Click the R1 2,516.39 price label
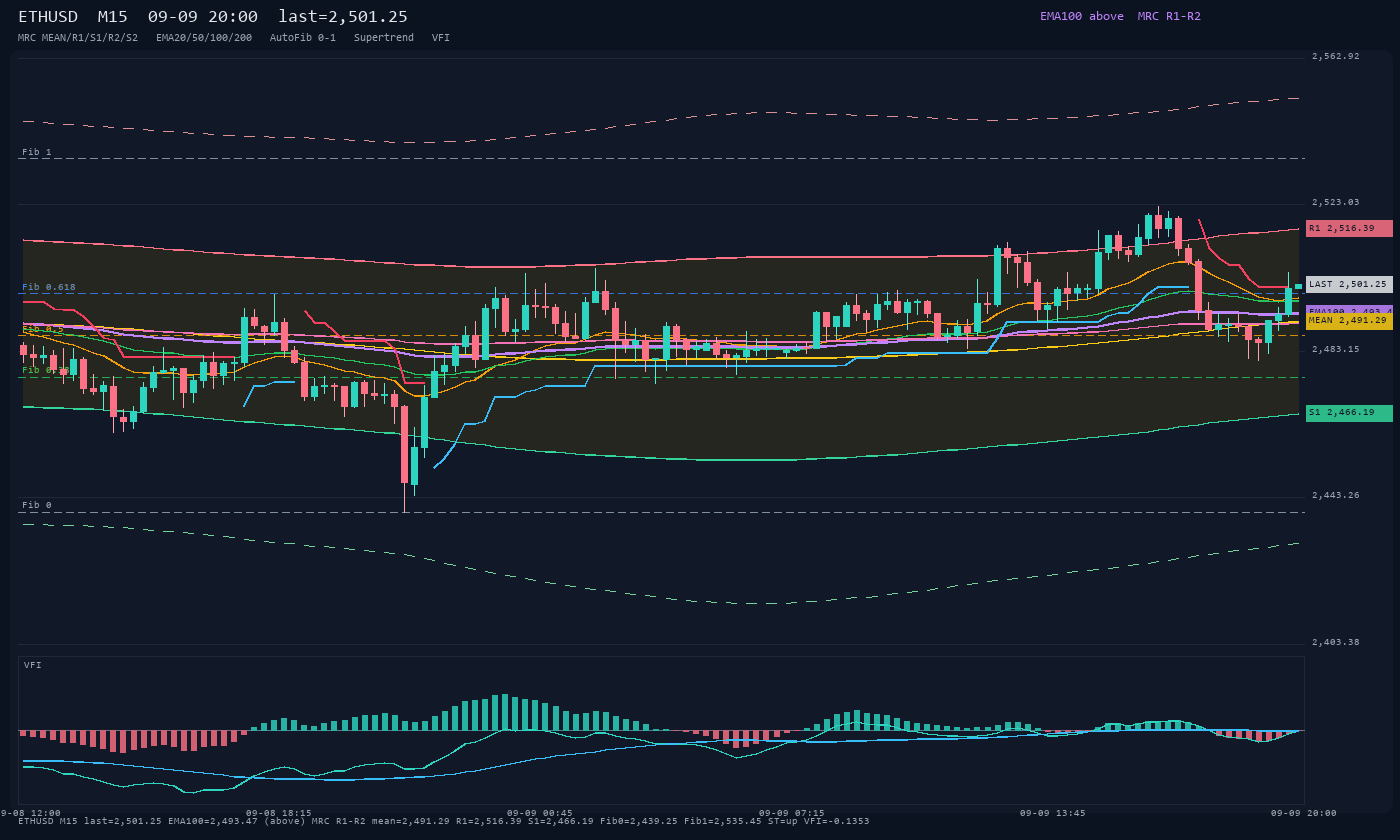This screenshot has height=840, width=1400. tap(1349, 228)
